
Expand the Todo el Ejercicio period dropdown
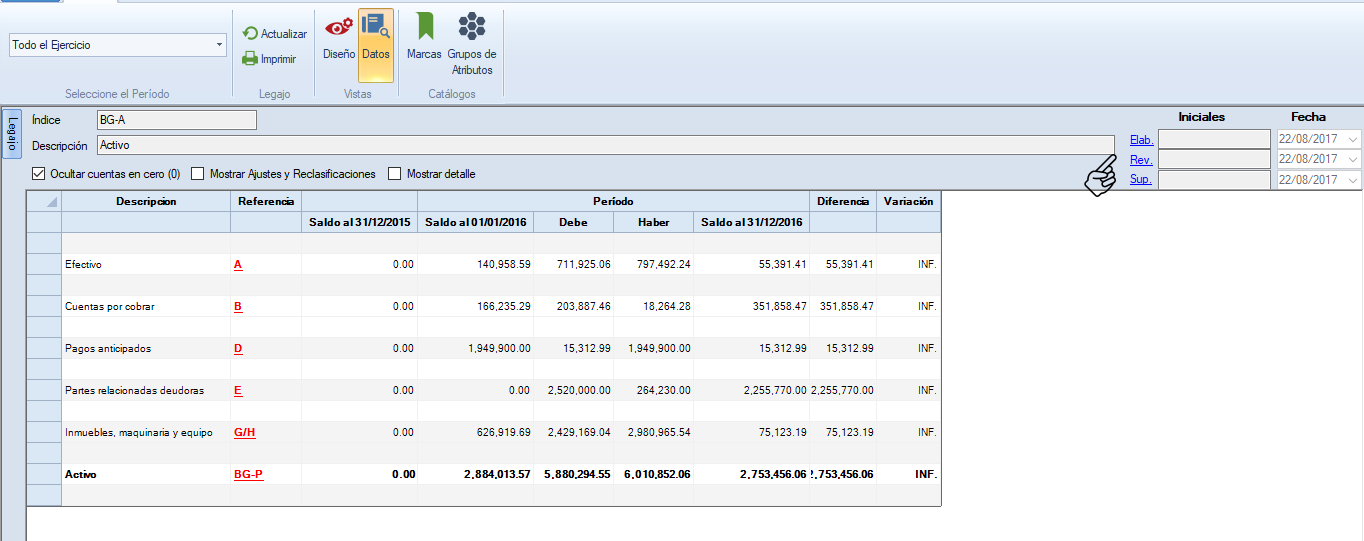pos(219,45)
